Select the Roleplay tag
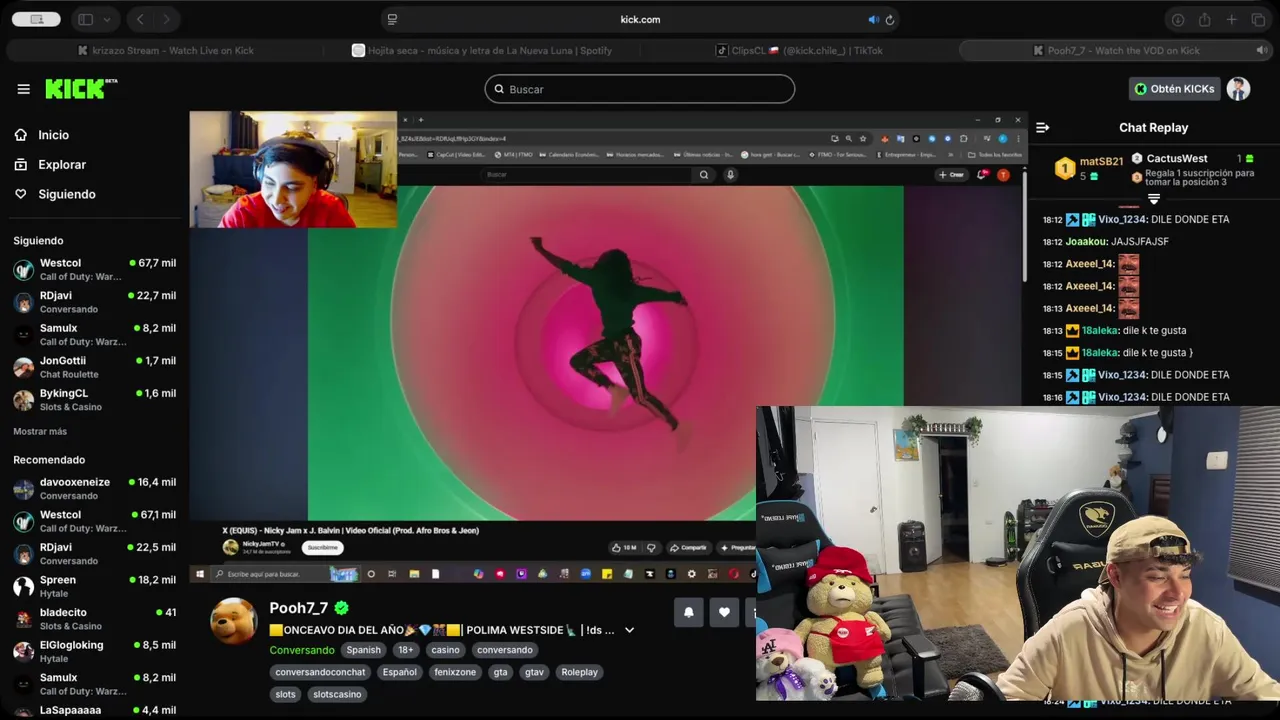Screen dimensions: 1280x720 pyautogui.click(x=579, y=672)
